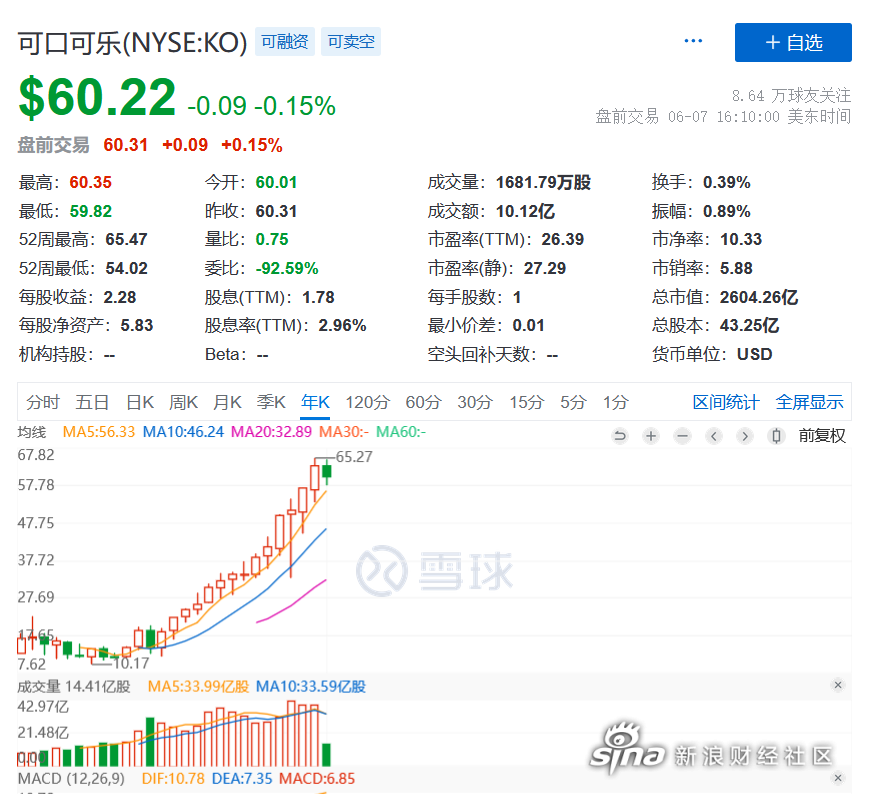Click the candlestick style icon
The width and height of the screenshot is (871, 794).
[777, 436]
